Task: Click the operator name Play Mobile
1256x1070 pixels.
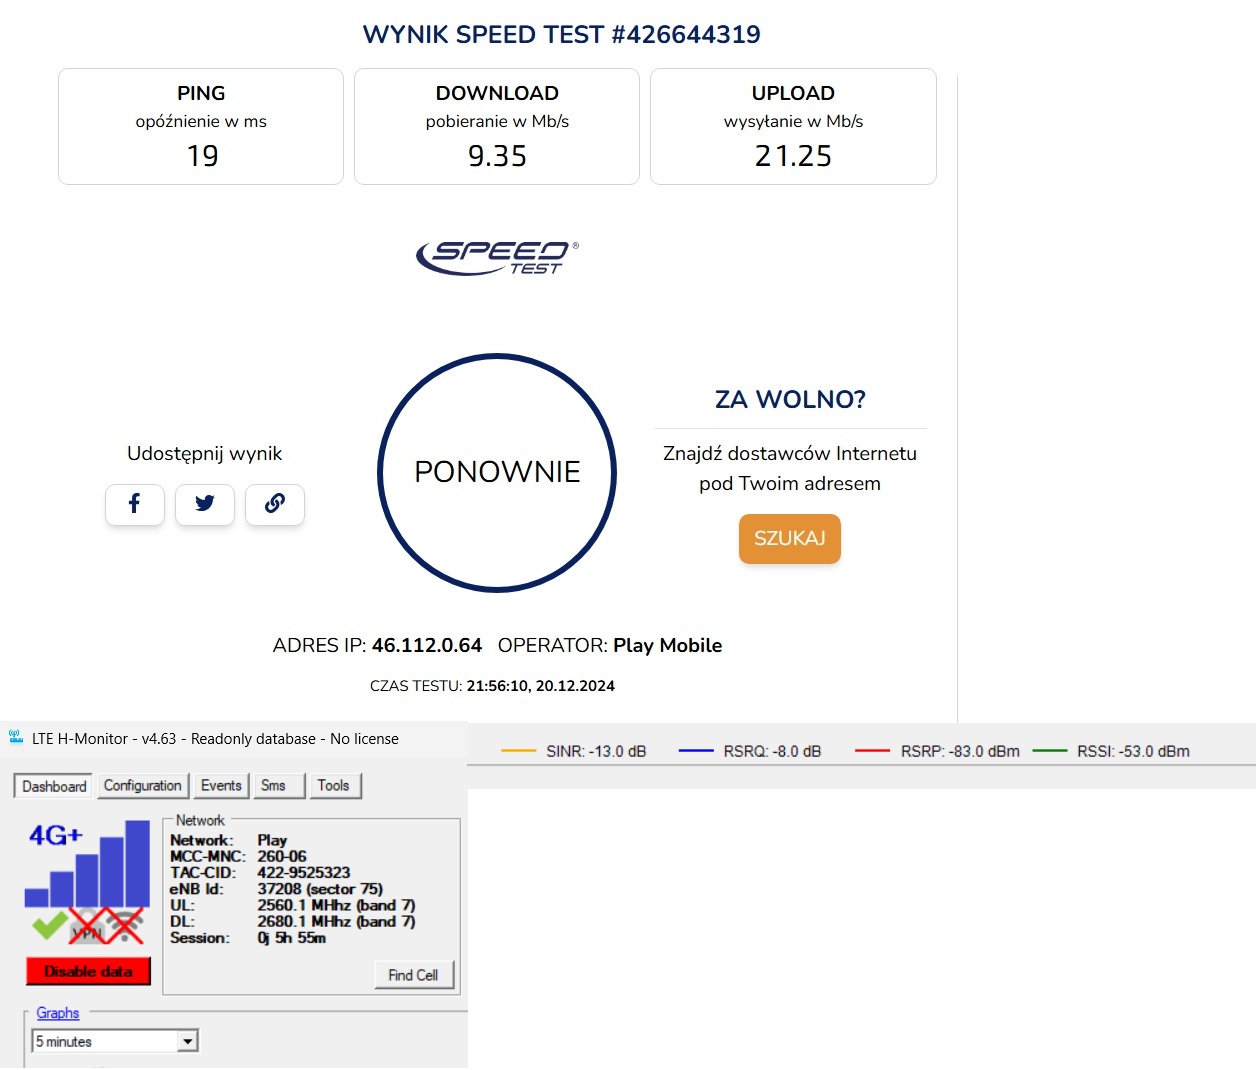Action: 668,645
